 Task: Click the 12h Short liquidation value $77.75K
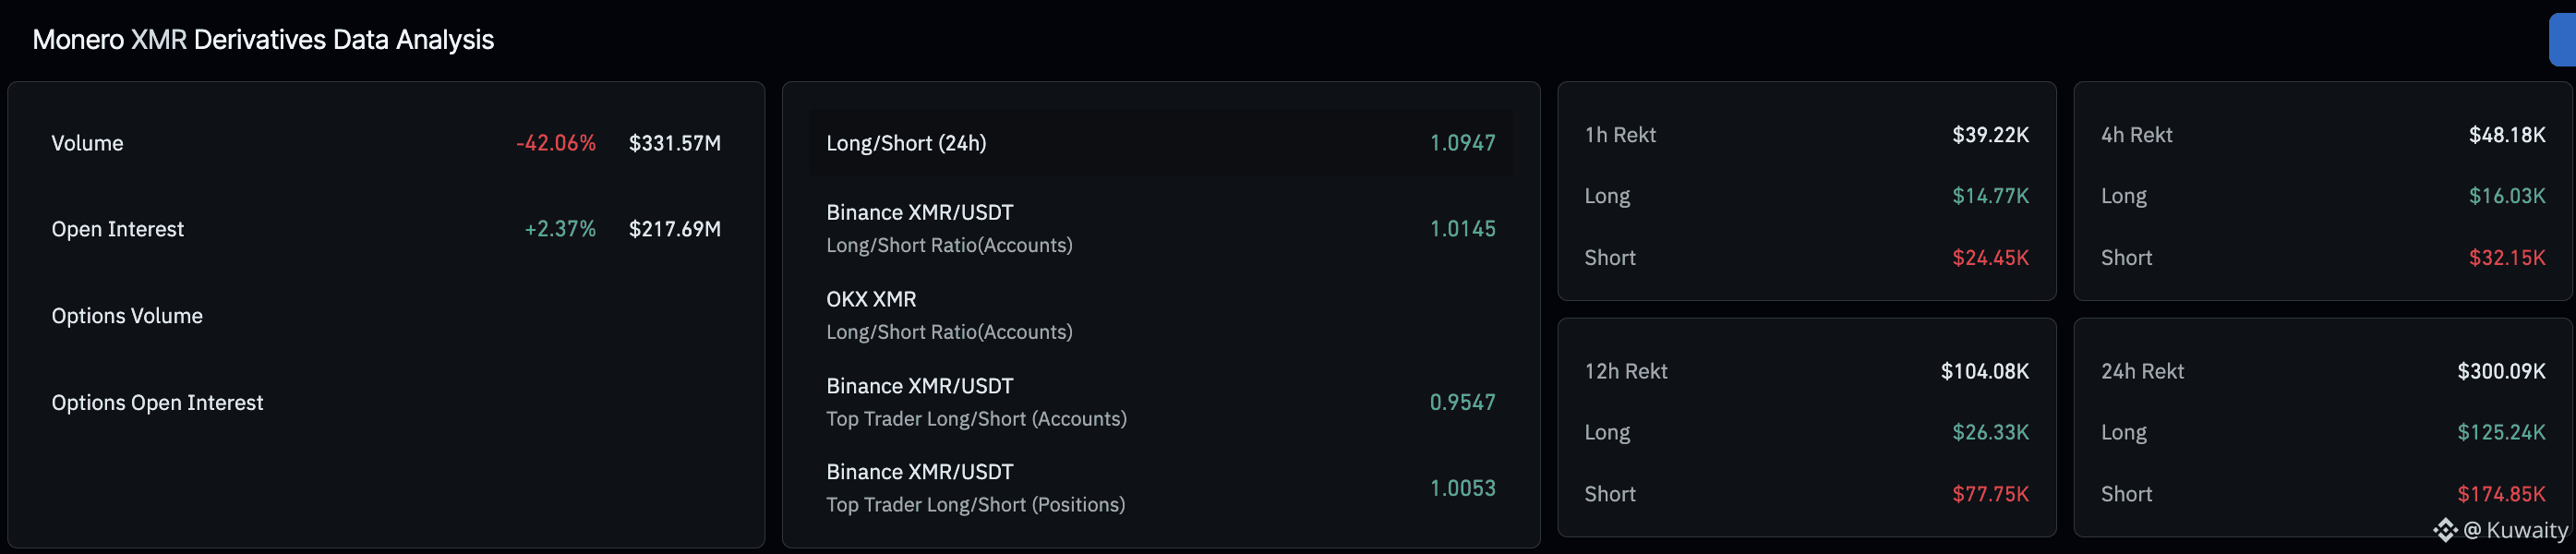[1990, 494]
